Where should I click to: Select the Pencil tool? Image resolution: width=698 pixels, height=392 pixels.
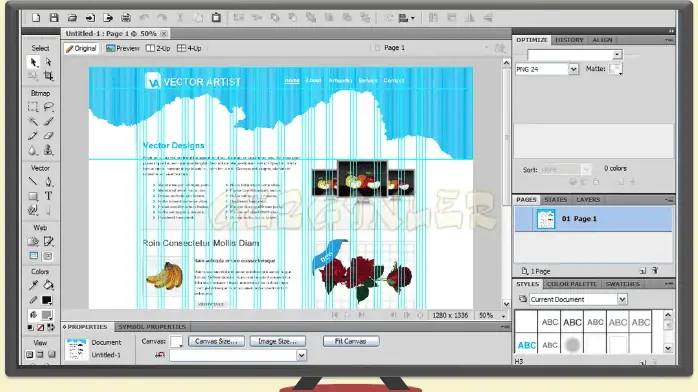(x=33, y=136)
